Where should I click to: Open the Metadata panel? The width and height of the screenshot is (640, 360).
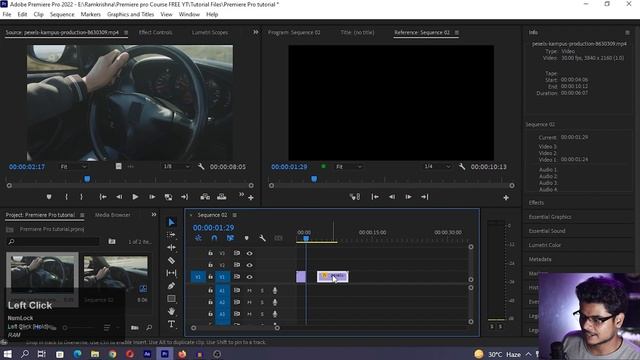[x=540, y=259]
